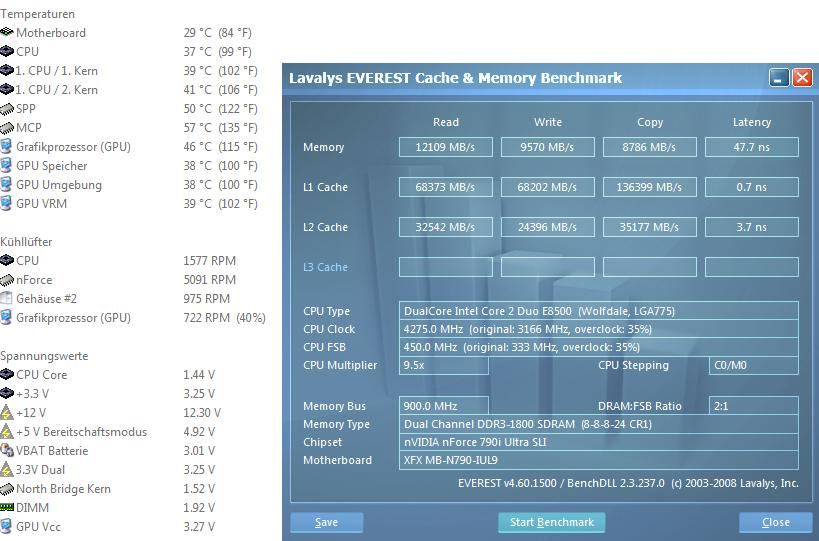The width and height of the screenshot is (819, 541).
Task: Click the +3.3 V voltage icon
Action: (x=7, y=393)
